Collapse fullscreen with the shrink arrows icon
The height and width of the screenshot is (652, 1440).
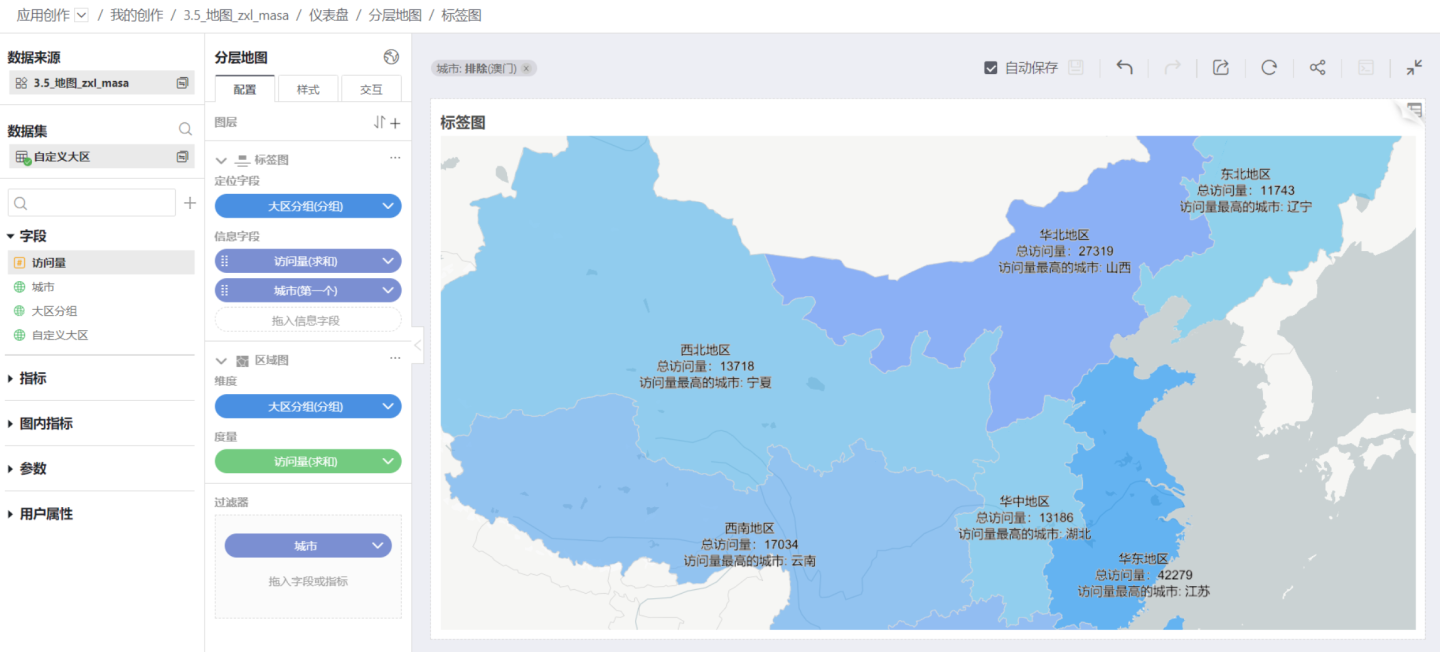click(1413, 68)
